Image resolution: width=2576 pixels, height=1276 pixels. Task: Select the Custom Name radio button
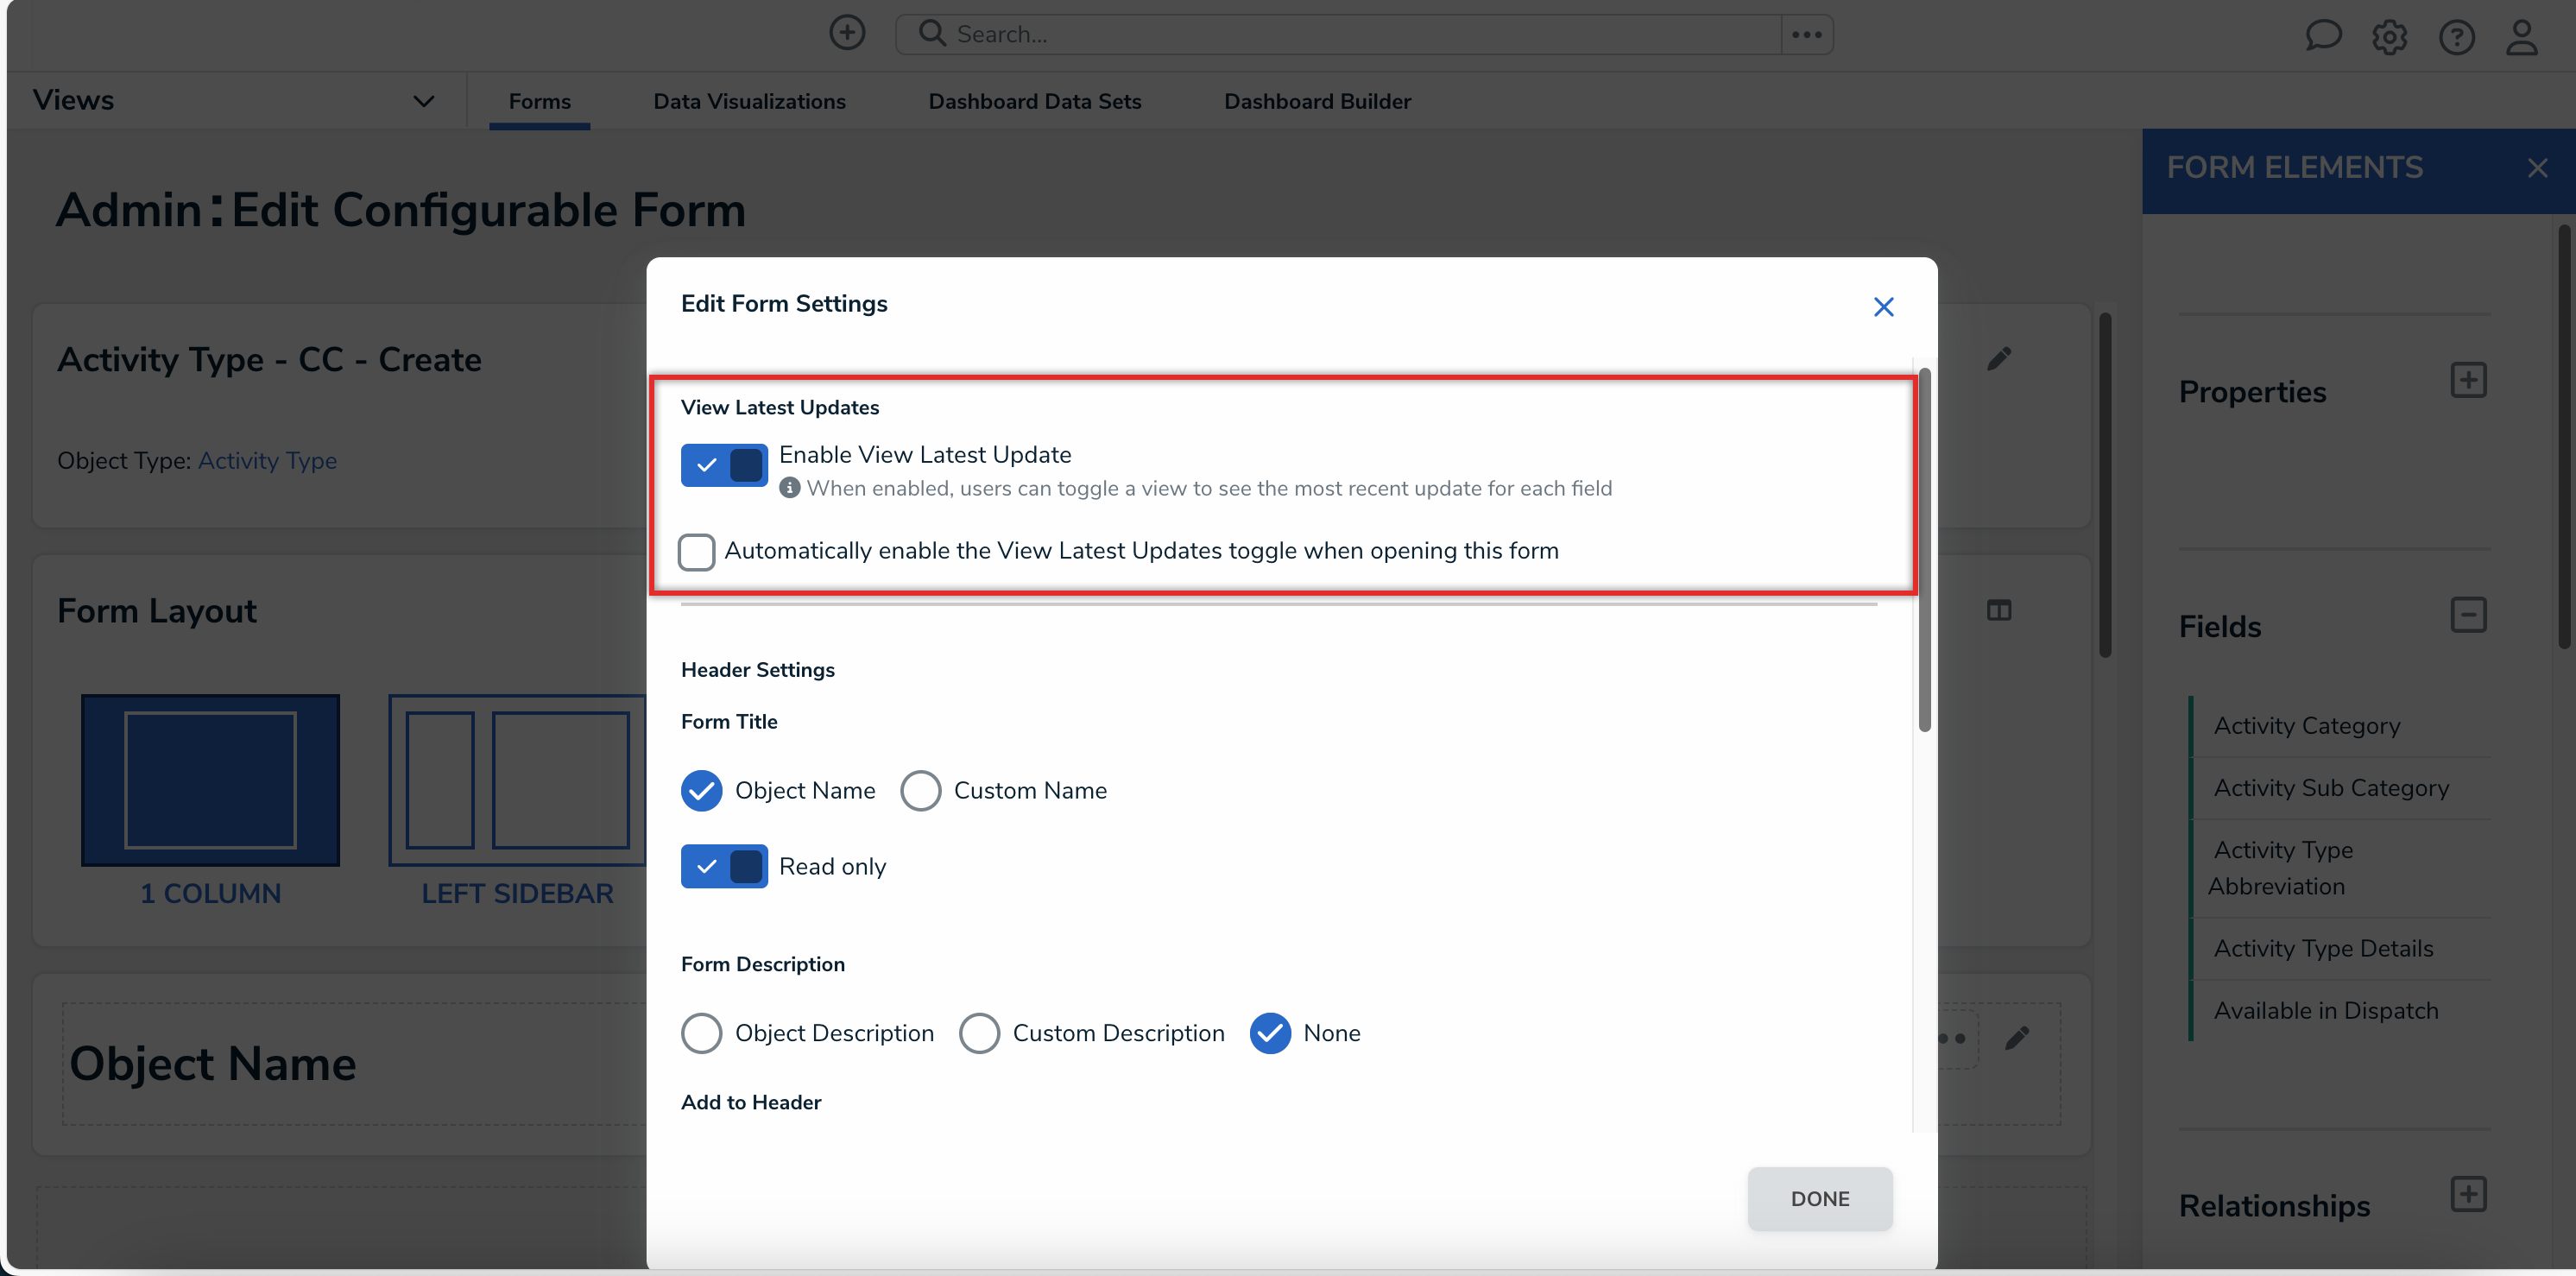(x=920, y=790)
